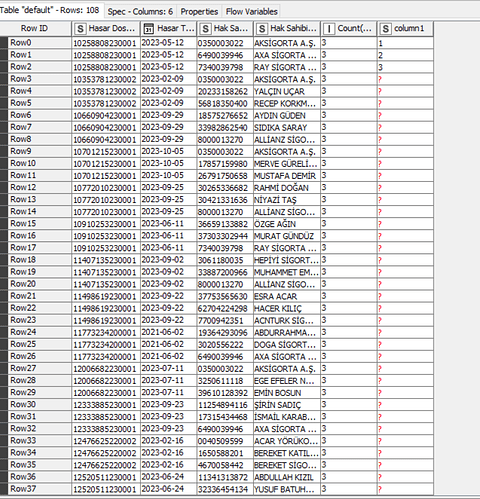Select the Table "default" Rows: 108 tab
The width and height of the screenshot is (480, 499).
[x=50, y=10]
